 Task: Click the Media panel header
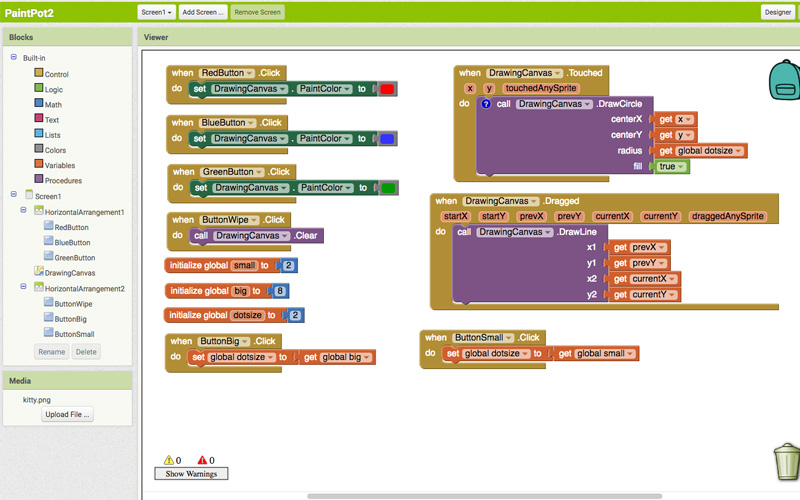click(x=67, y=381)
